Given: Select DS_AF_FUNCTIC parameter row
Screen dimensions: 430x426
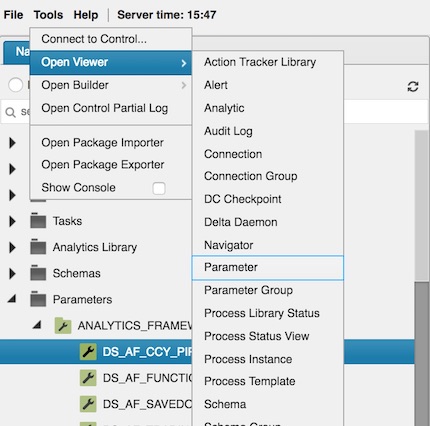Looking at the screenshot, I should tap(96, 378).
